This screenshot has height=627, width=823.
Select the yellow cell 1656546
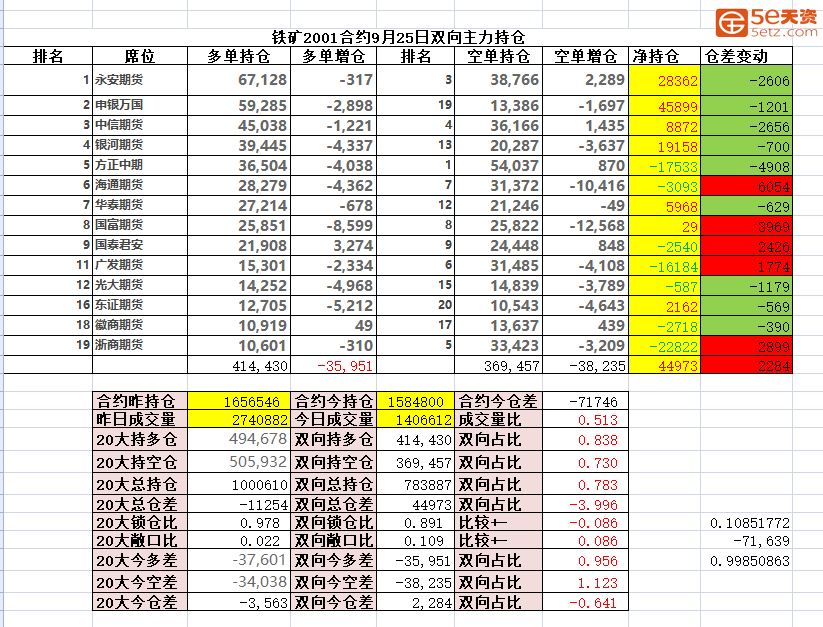[x=239, y=401]
